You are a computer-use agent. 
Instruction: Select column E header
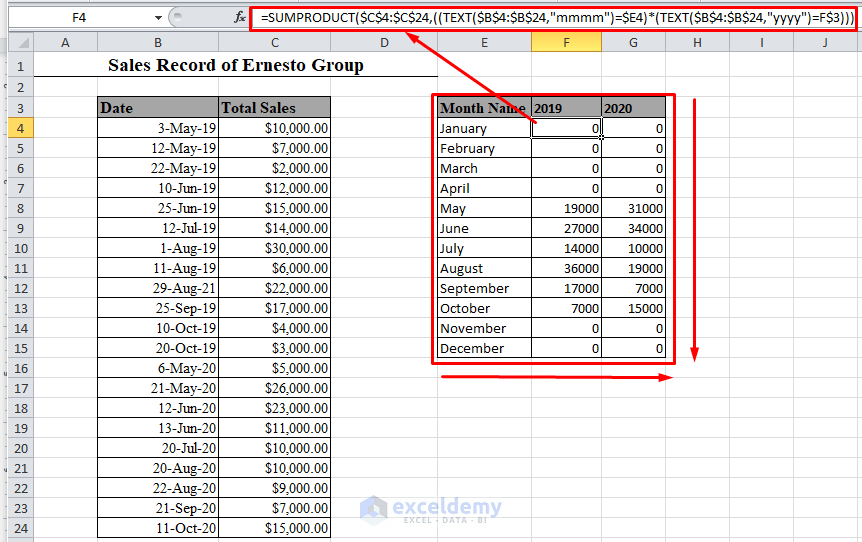(484, 42)
